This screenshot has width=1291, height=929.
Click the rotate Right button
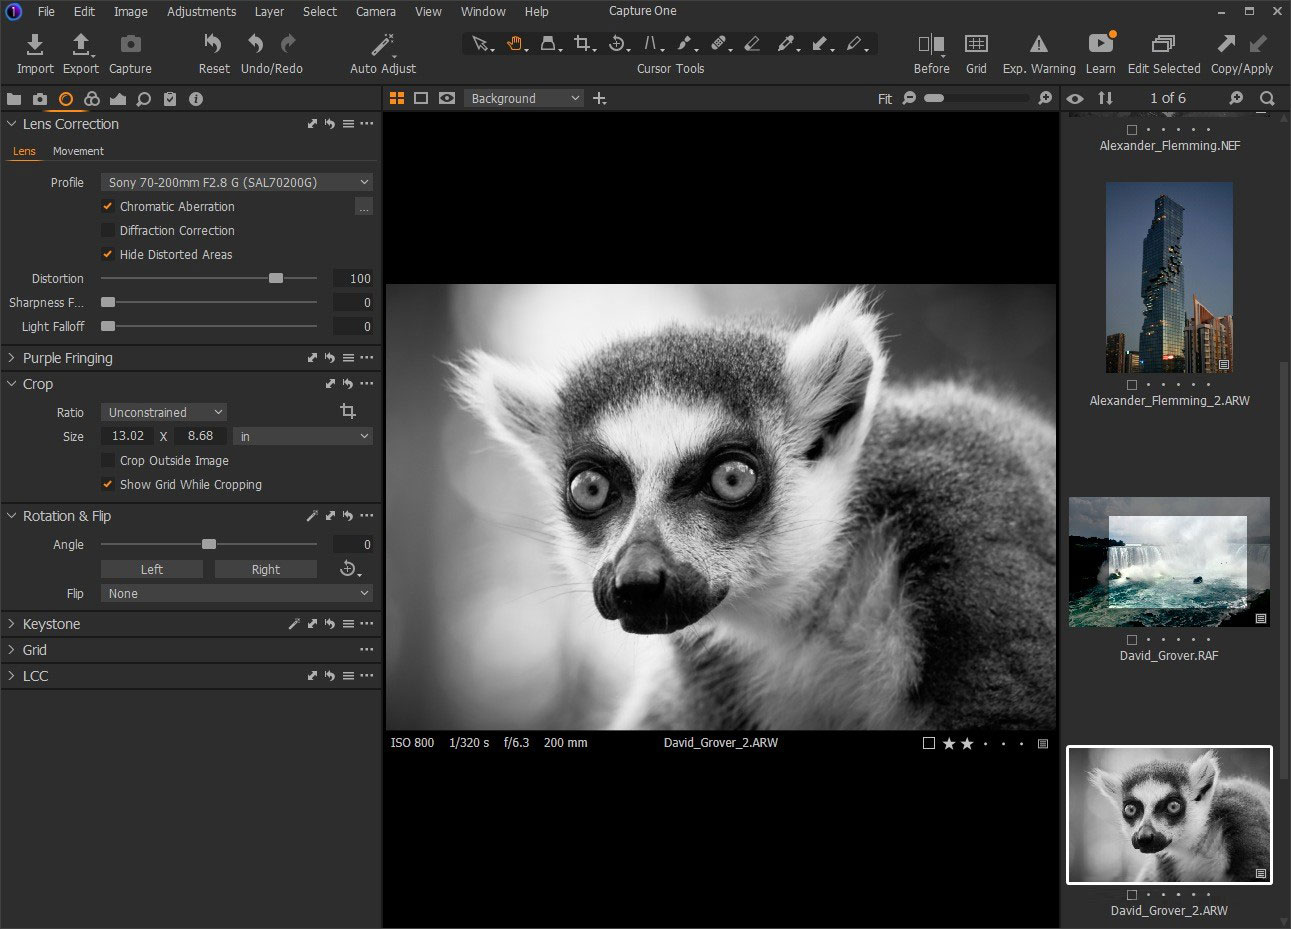click(x=265, y=569)
